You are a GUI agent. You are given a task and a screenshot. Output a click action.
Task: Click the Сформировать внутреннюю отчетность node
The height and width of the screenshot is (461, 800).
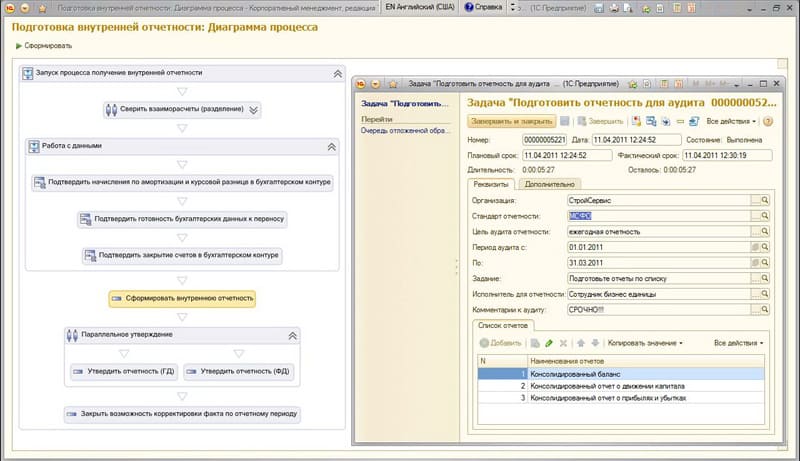pos(182,298)
